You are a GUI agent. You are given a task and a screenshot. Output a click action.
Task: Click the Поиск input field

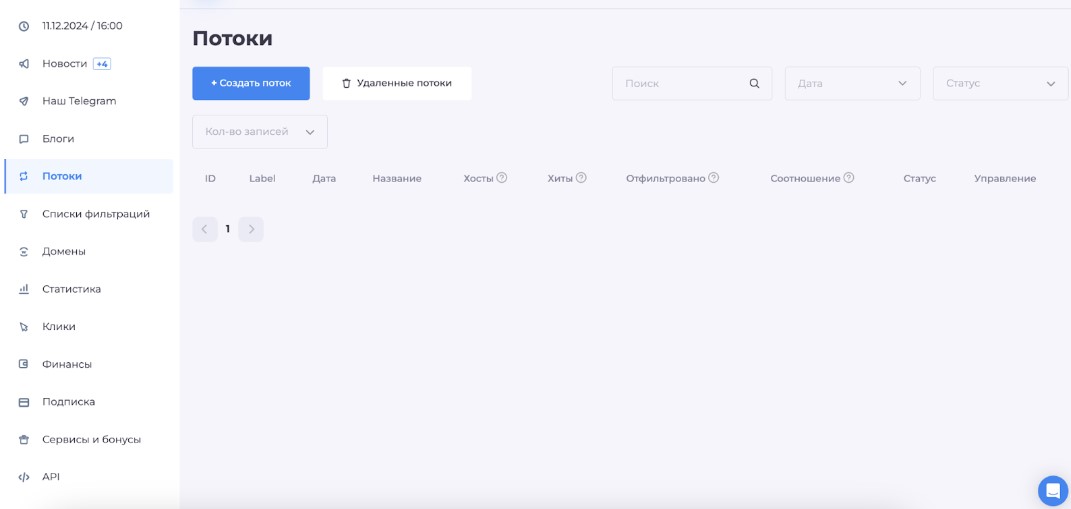[x=682, y=84]
